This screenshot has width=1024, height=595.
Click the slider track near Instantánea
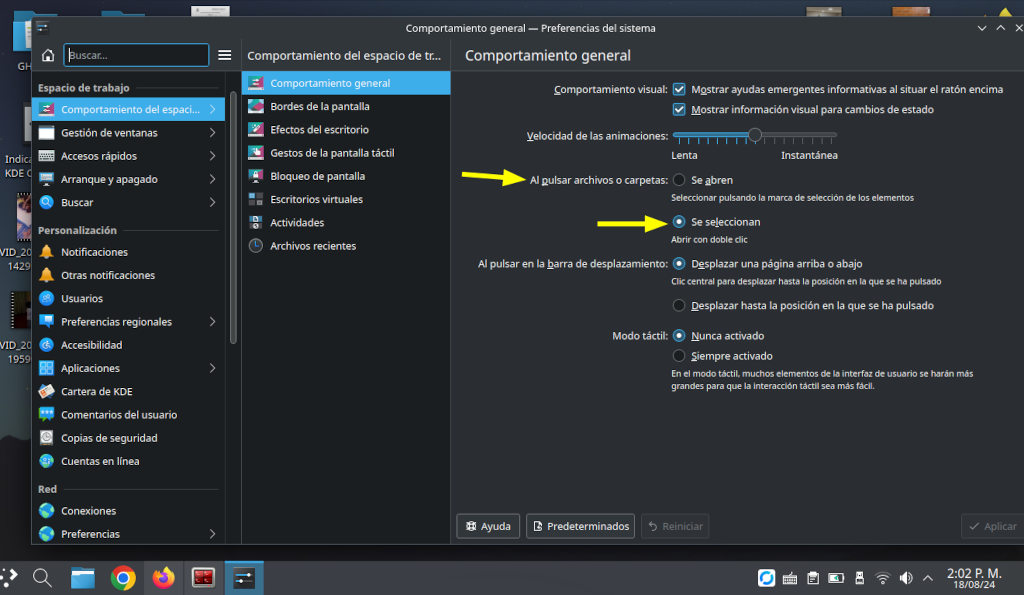coord(829,135)
